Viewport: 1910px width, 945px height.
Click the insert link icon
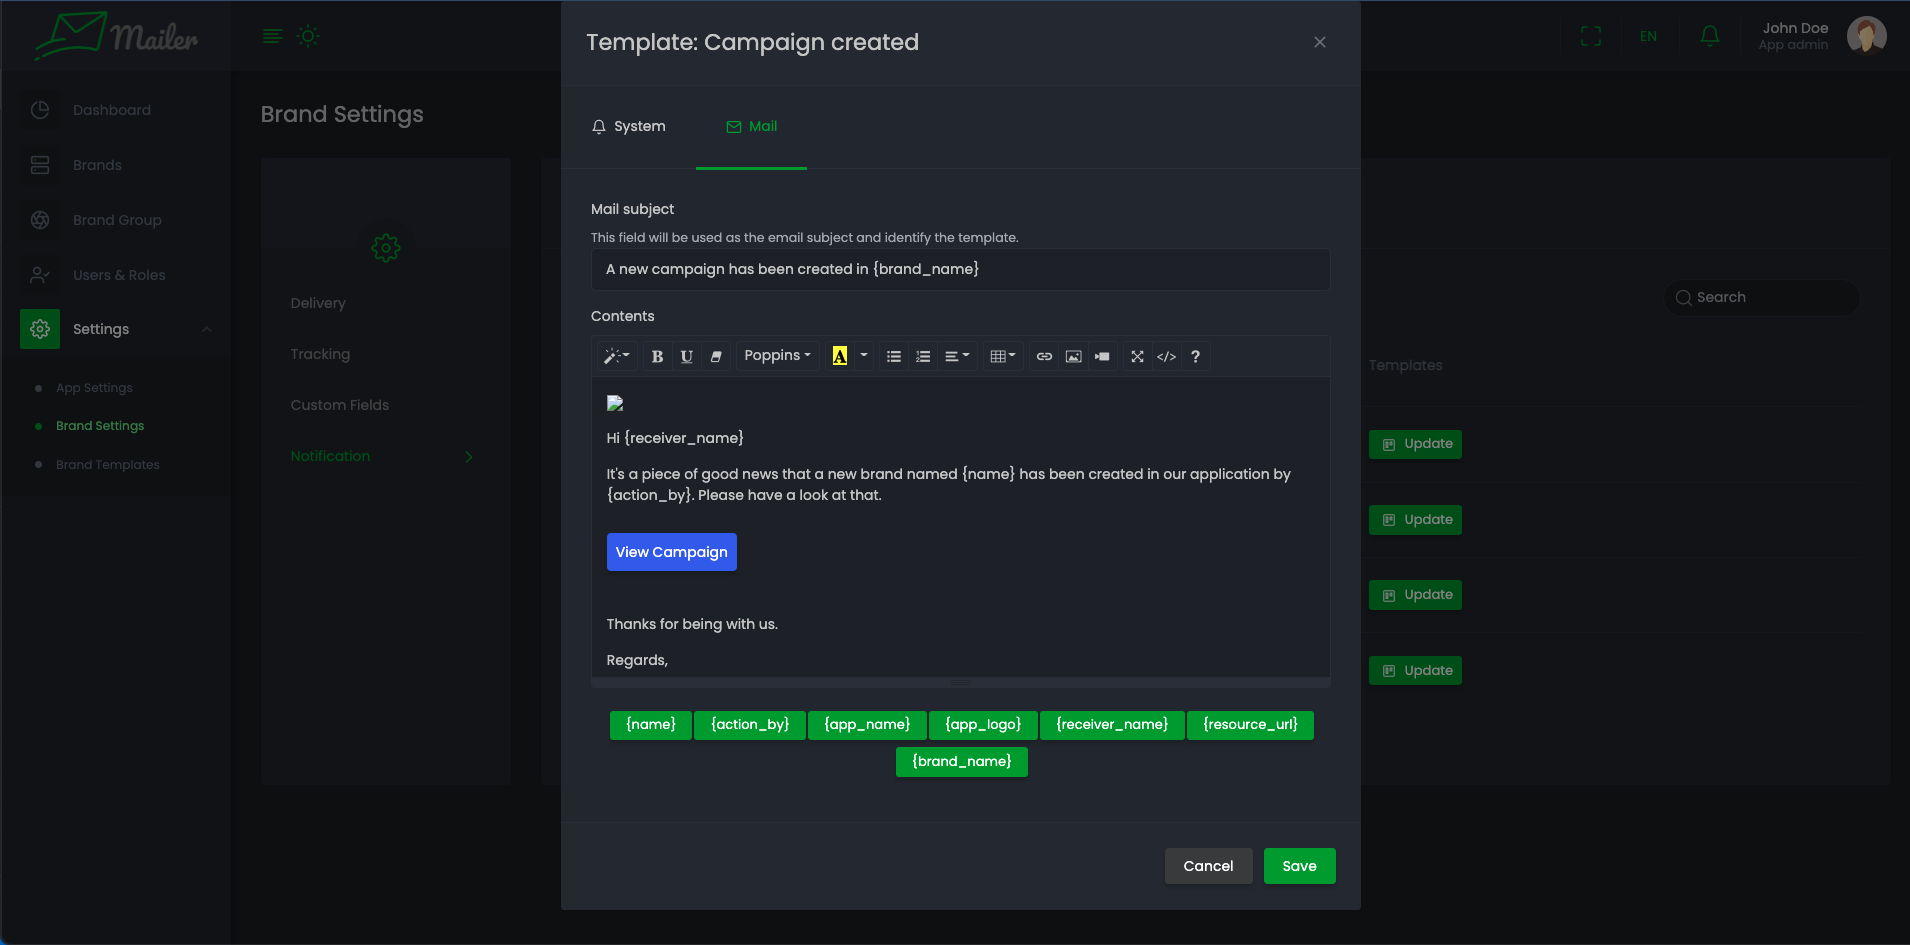coord(1044,356)
